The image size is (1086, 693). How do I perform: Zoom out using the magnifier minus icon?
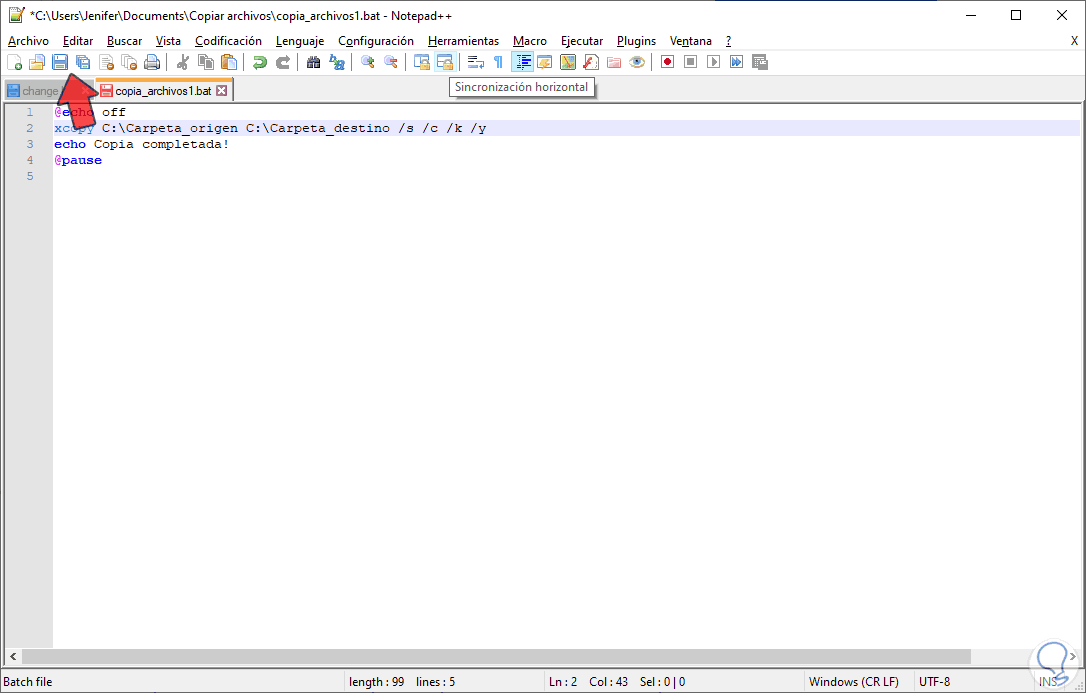pyautogui.click(x=391, y=62)
